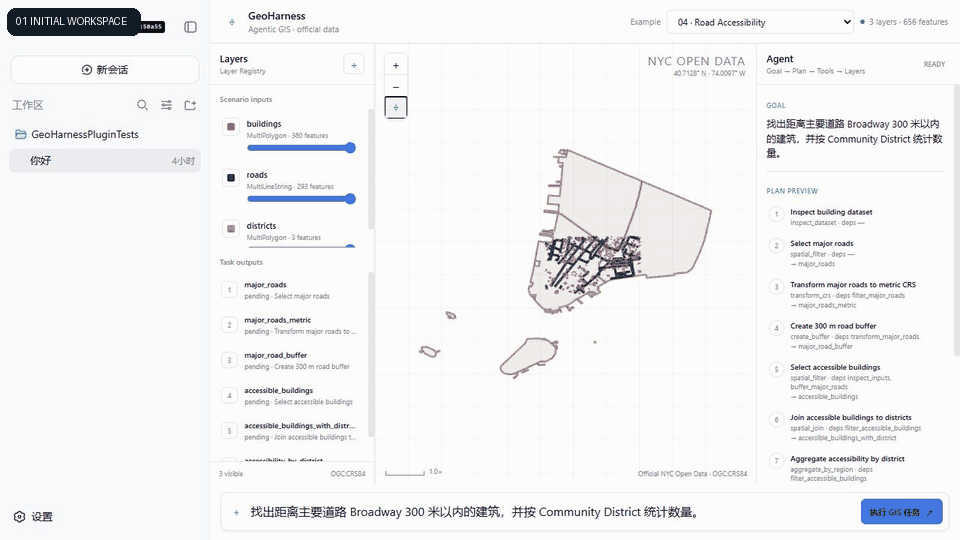The width and height of the screenshot is (960, 540).
Task: Select the roads layer name
Action: [x=257, y=174]
